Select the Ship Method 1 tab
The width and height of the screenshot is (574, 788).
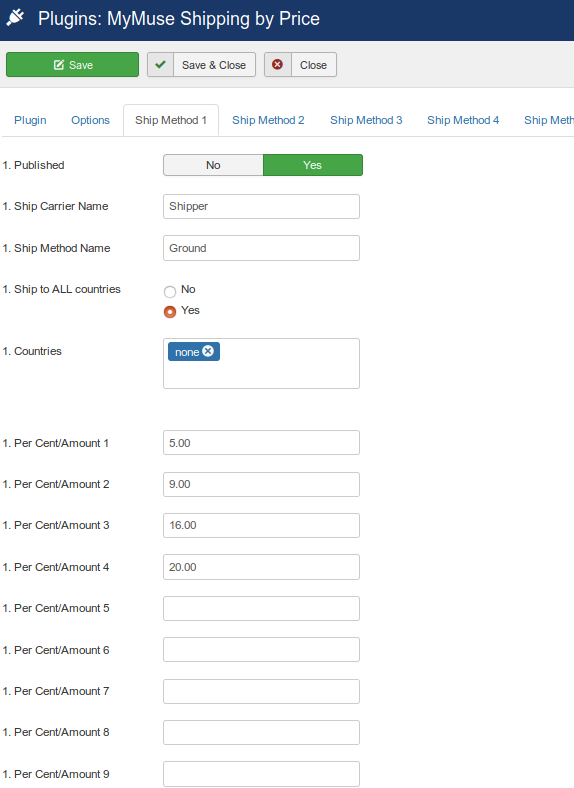click(x=171, y=120)
